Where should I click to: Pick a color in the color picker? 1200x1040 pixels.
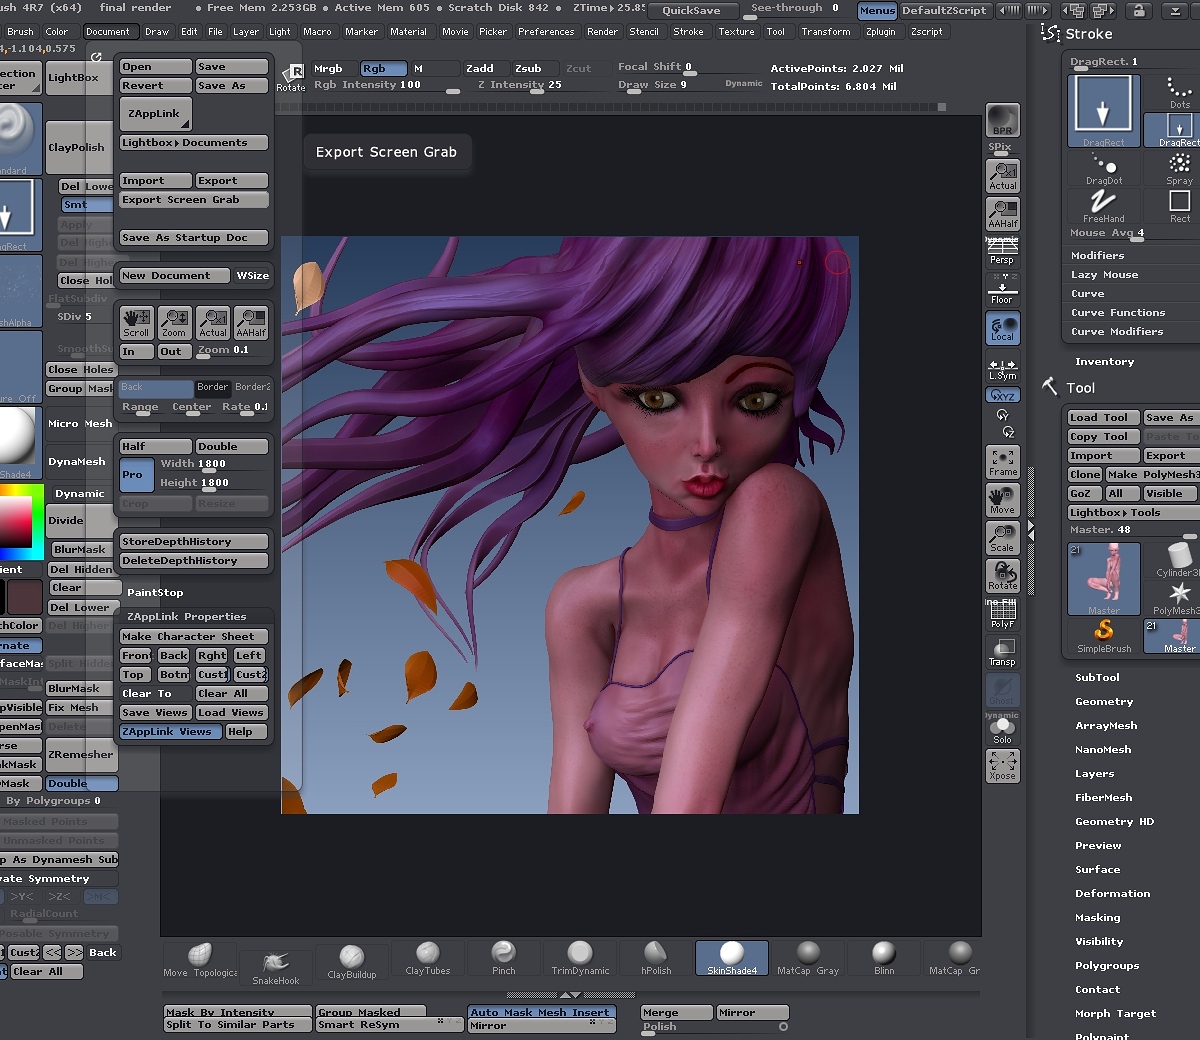[x=22, y=521]
